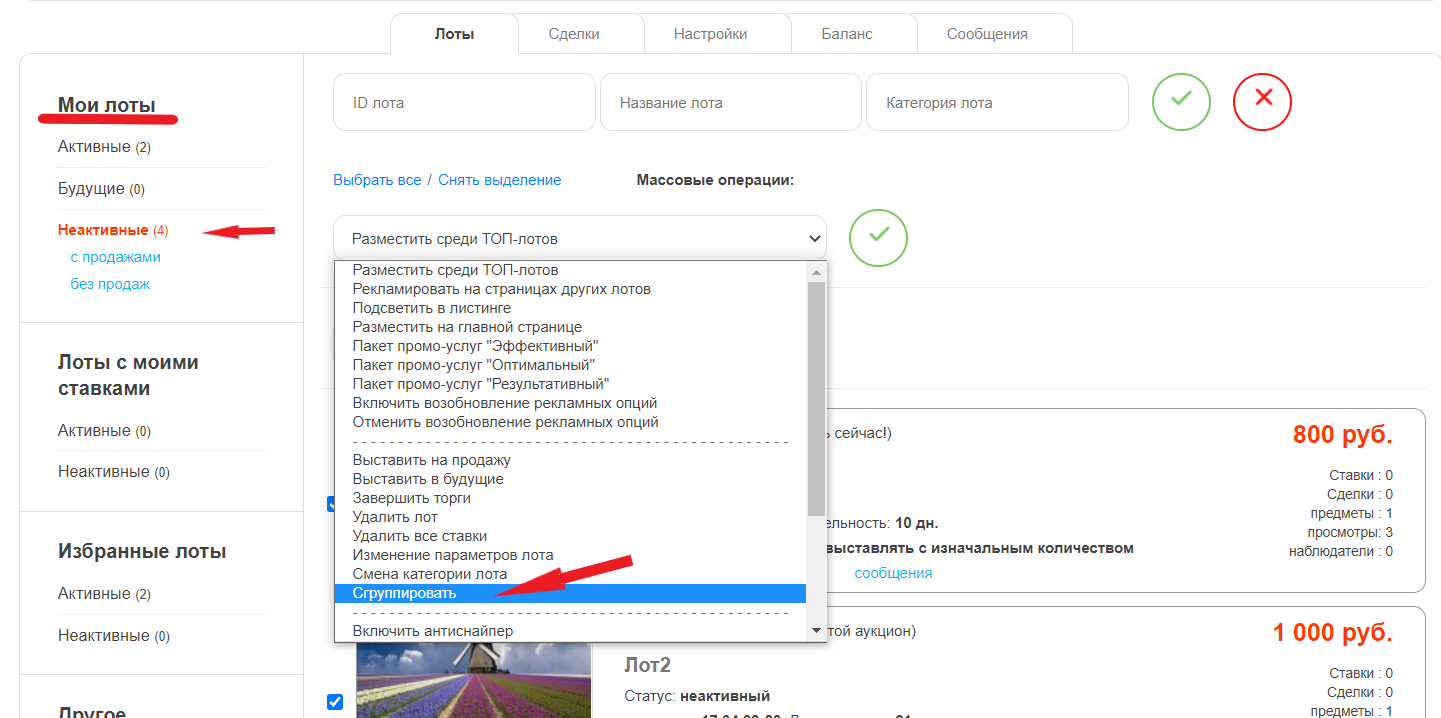Click the 1 000 руб. price
This screenshot has width=1441, height=718.
[1332, 633]
